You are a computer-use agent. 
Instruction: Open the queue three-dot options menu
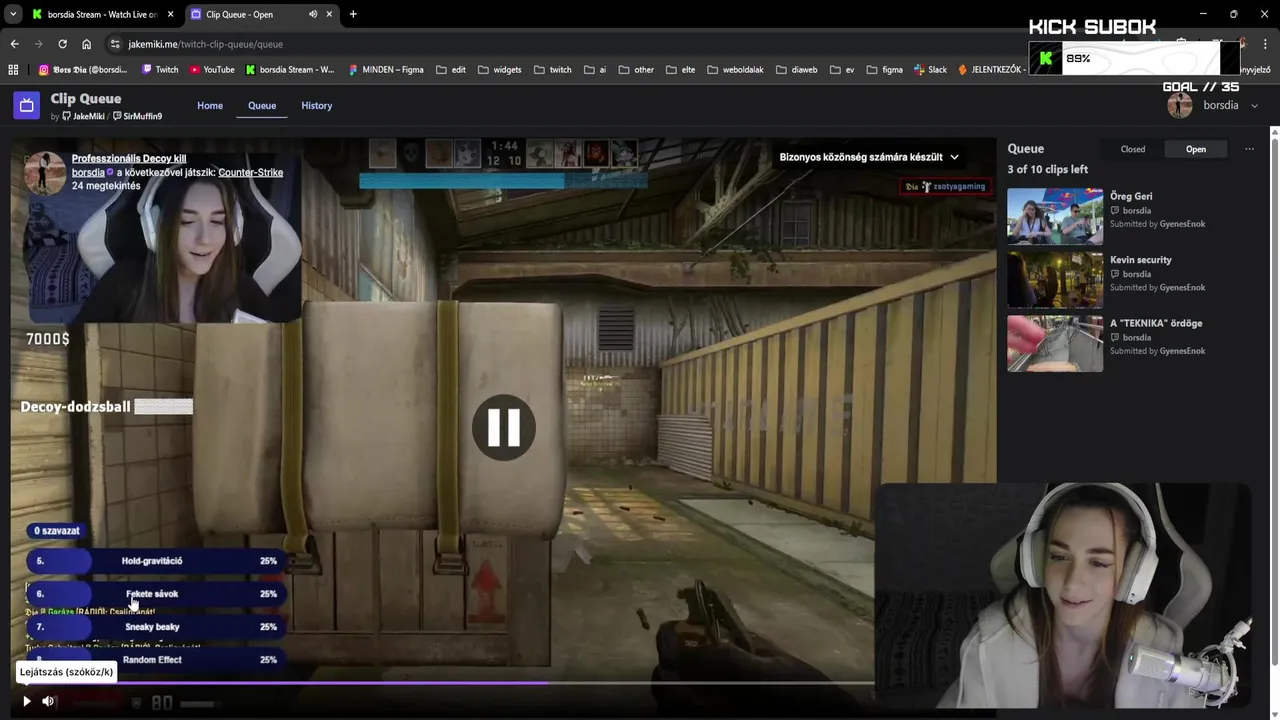[x=1249, y=149]
